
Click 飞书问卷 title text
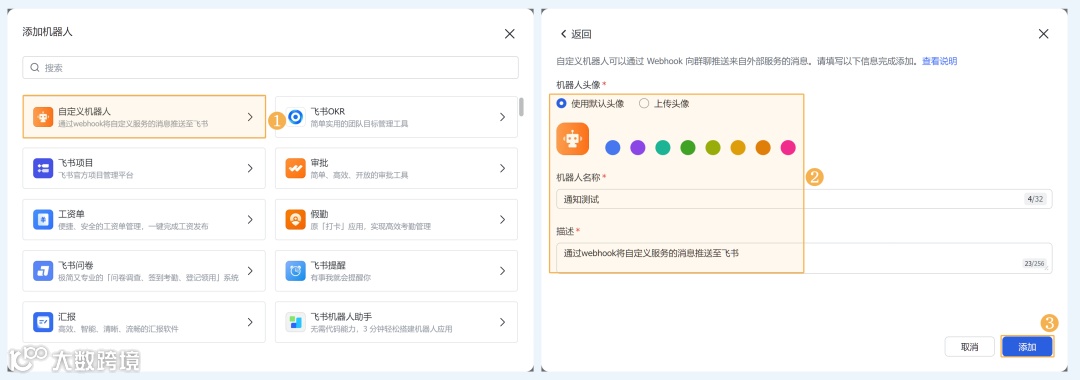(76, 265)
